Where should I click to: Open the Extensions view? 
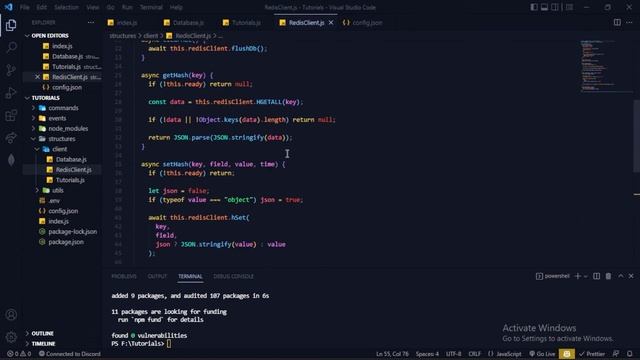[x=11, y=115]
